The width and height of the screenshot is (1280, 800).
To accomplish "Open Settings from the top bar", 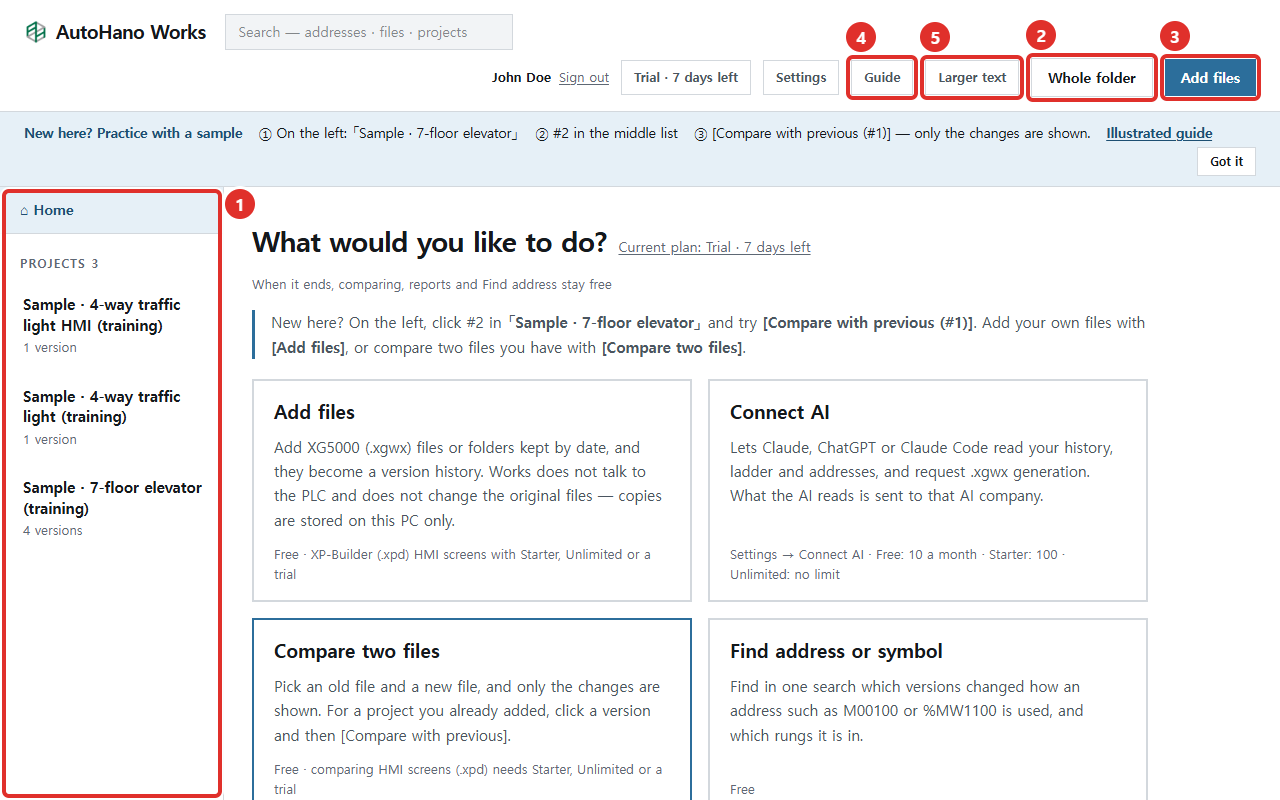I will 801,78.
